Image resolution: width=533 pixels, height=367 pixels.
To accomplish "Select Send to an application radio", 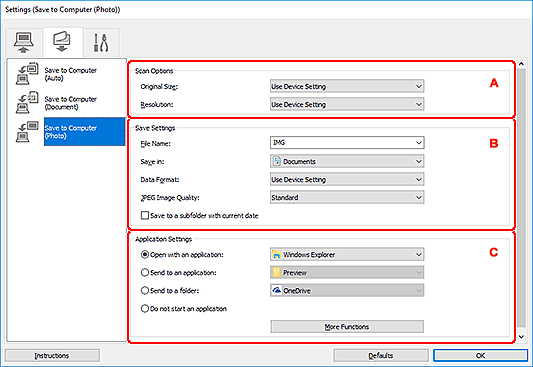I will [145, 273].
